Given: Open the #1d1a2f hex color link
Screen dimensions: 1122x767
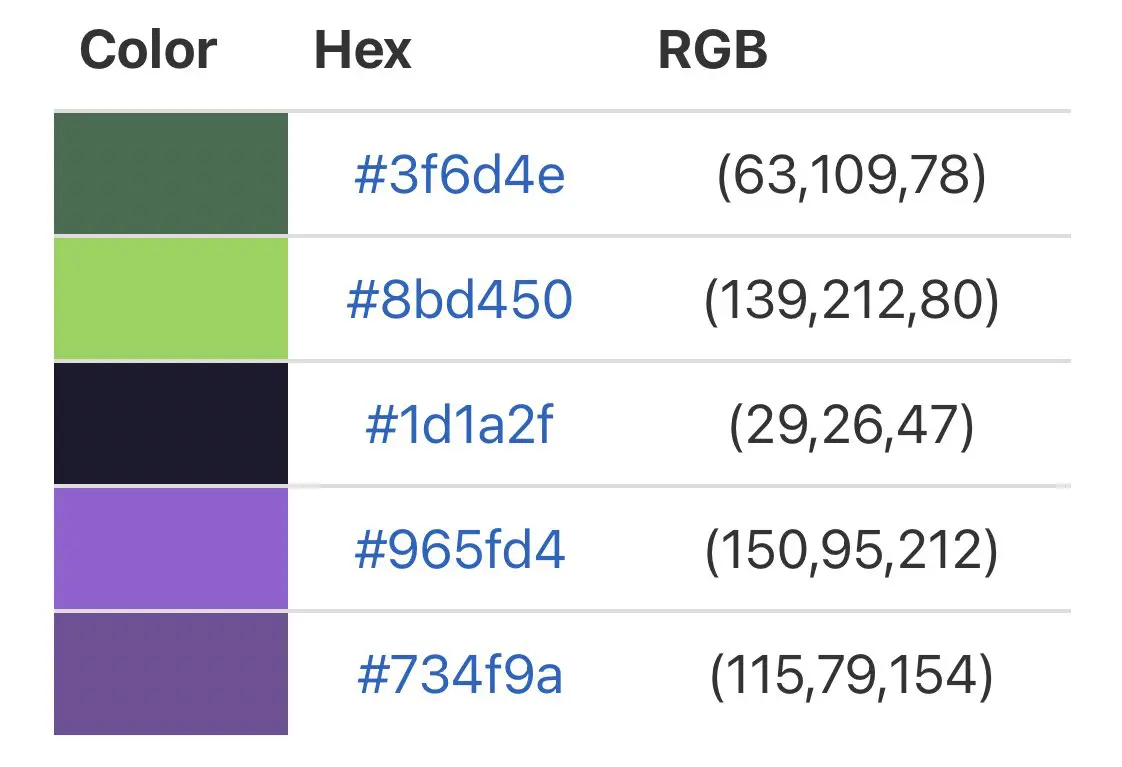Looking at the screenshot, I should pyautogui.click(x=459, y=424).
